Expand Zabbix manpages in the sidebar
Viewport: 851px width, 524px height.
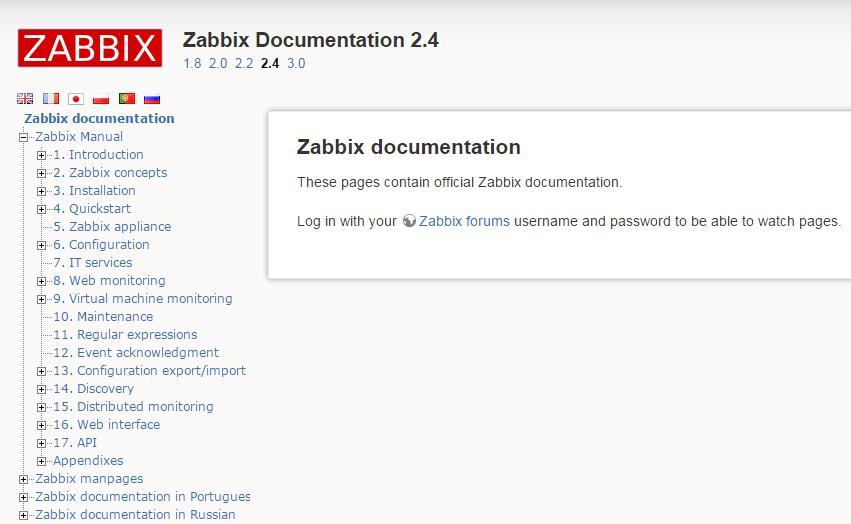(23, 479)
